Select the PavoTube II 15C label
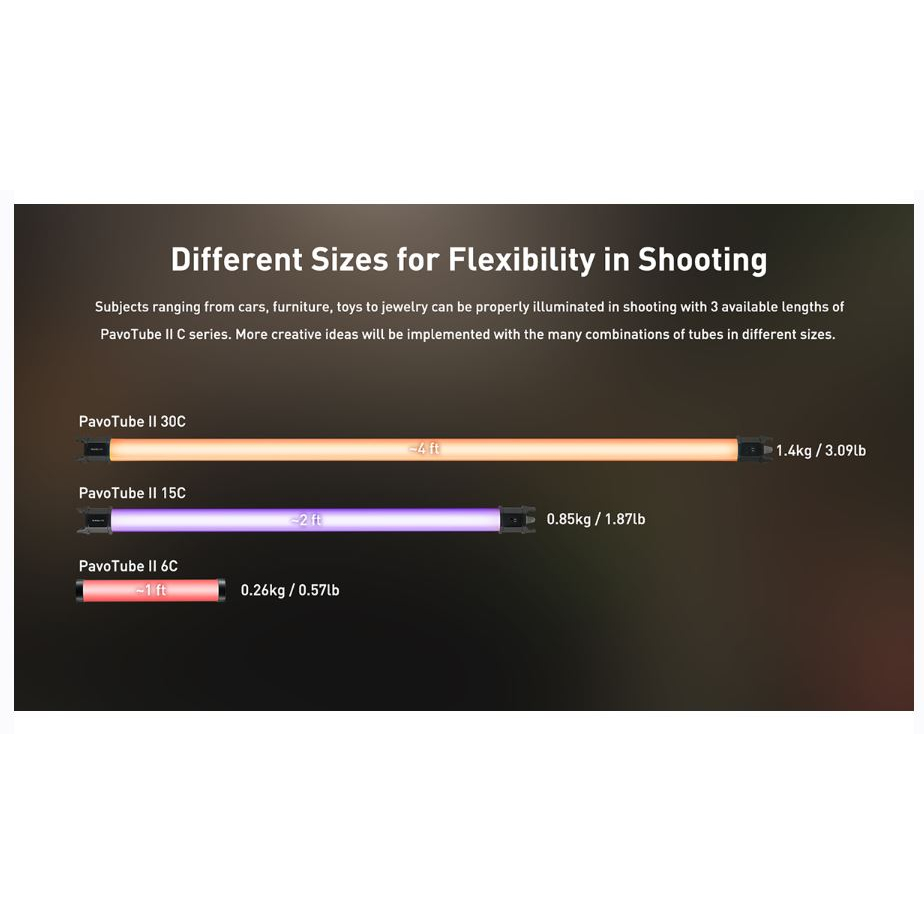This screenshot has width=924, height=924. pyautogui.click(x=132, y=493)
